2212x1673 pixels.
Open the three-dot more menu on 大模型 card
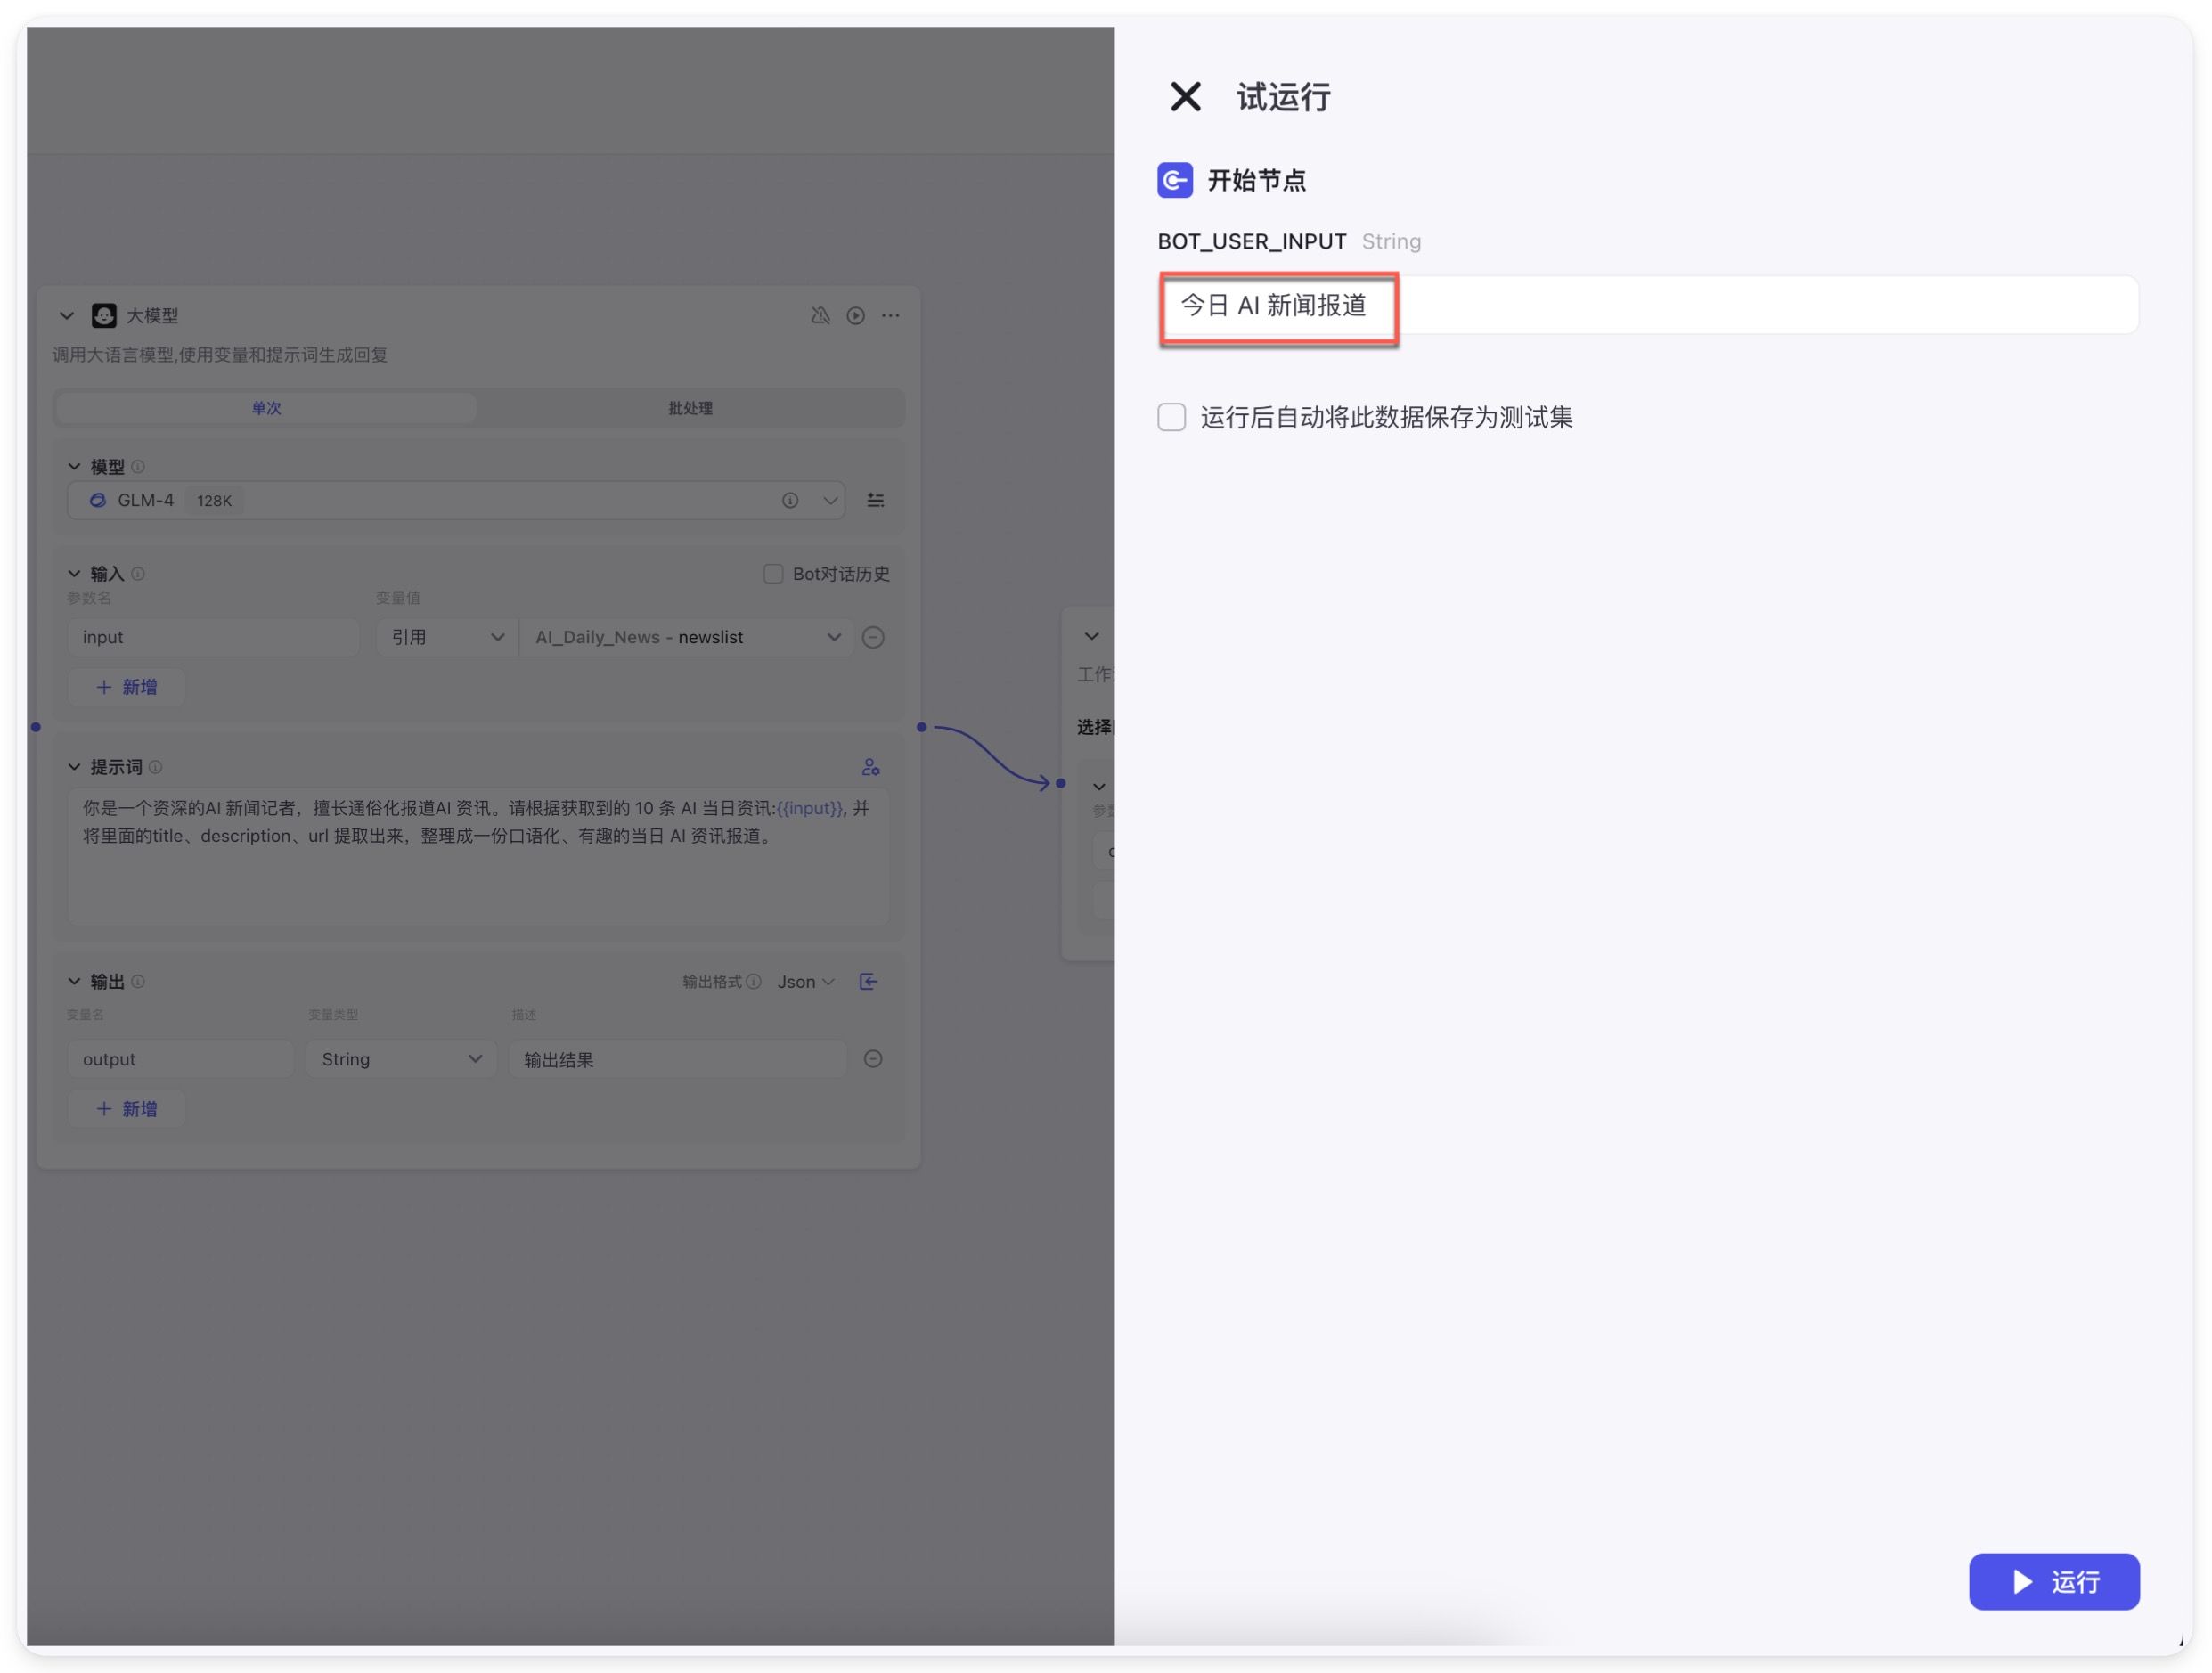pos(890,316)
